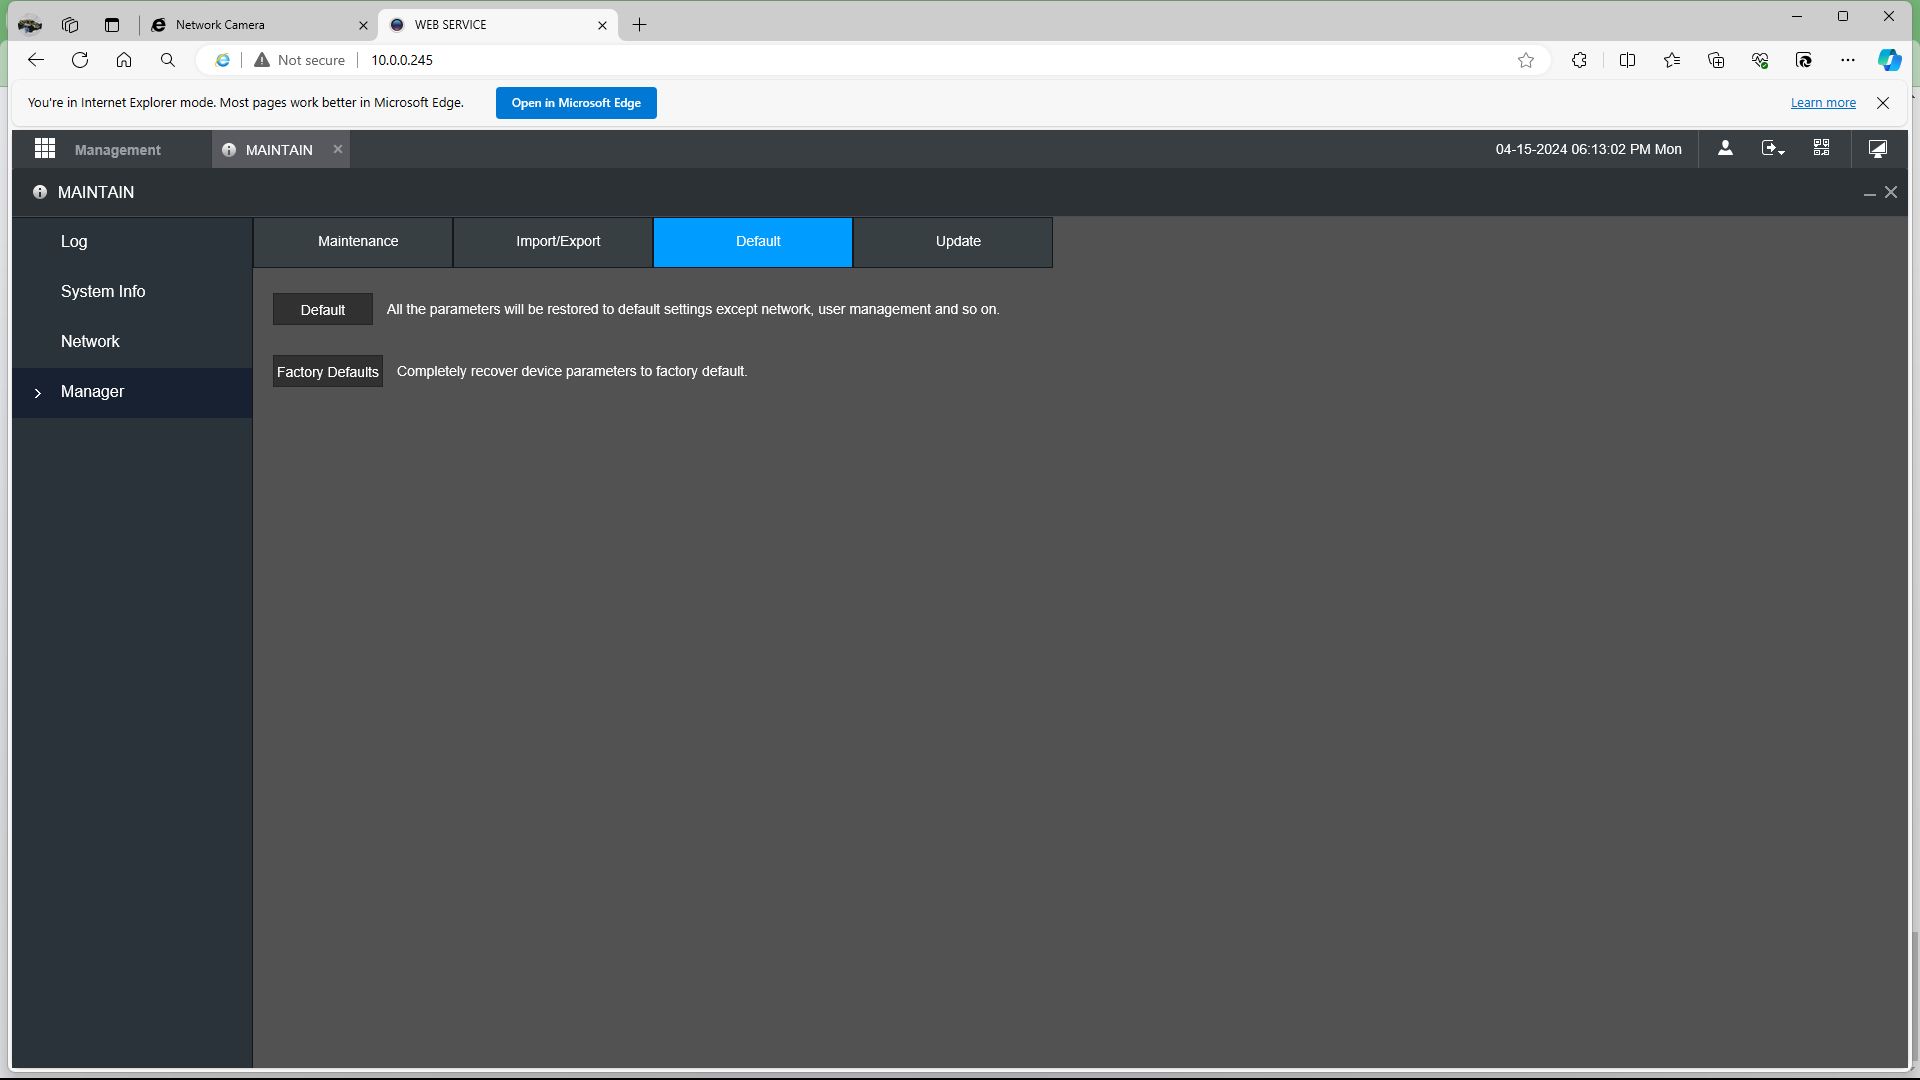The height and width of the screenshot is (1080, 1920).
Task: Switch to the Maintenance tab
Action: tap(353, 242)
